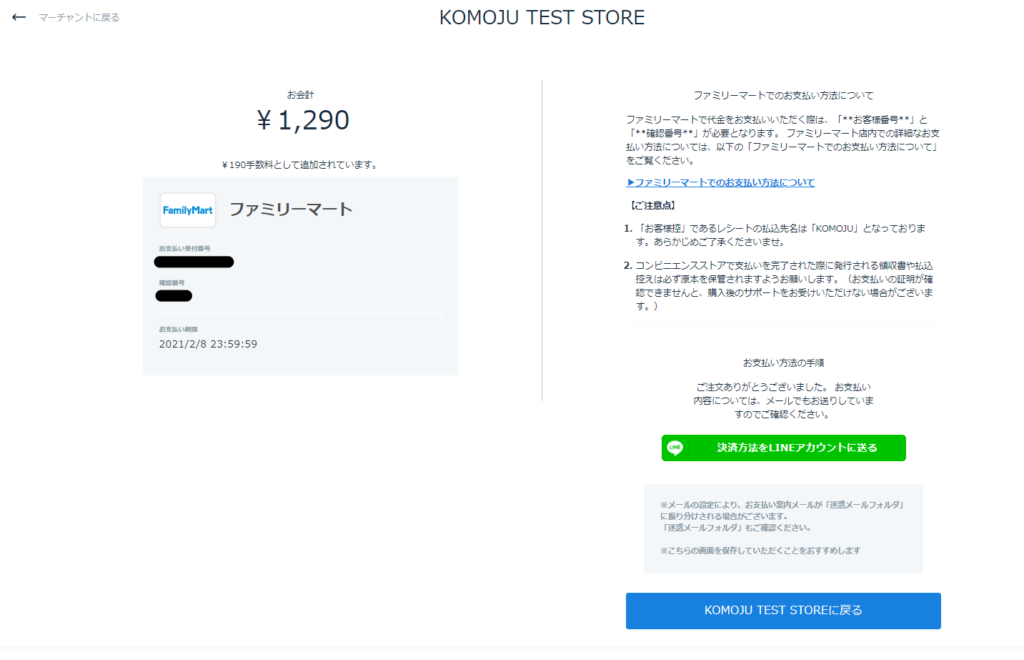Screen dimensions: 1024x660
Task: Click the first caution note about KOMOJU receipt
Action: (777, 235)
